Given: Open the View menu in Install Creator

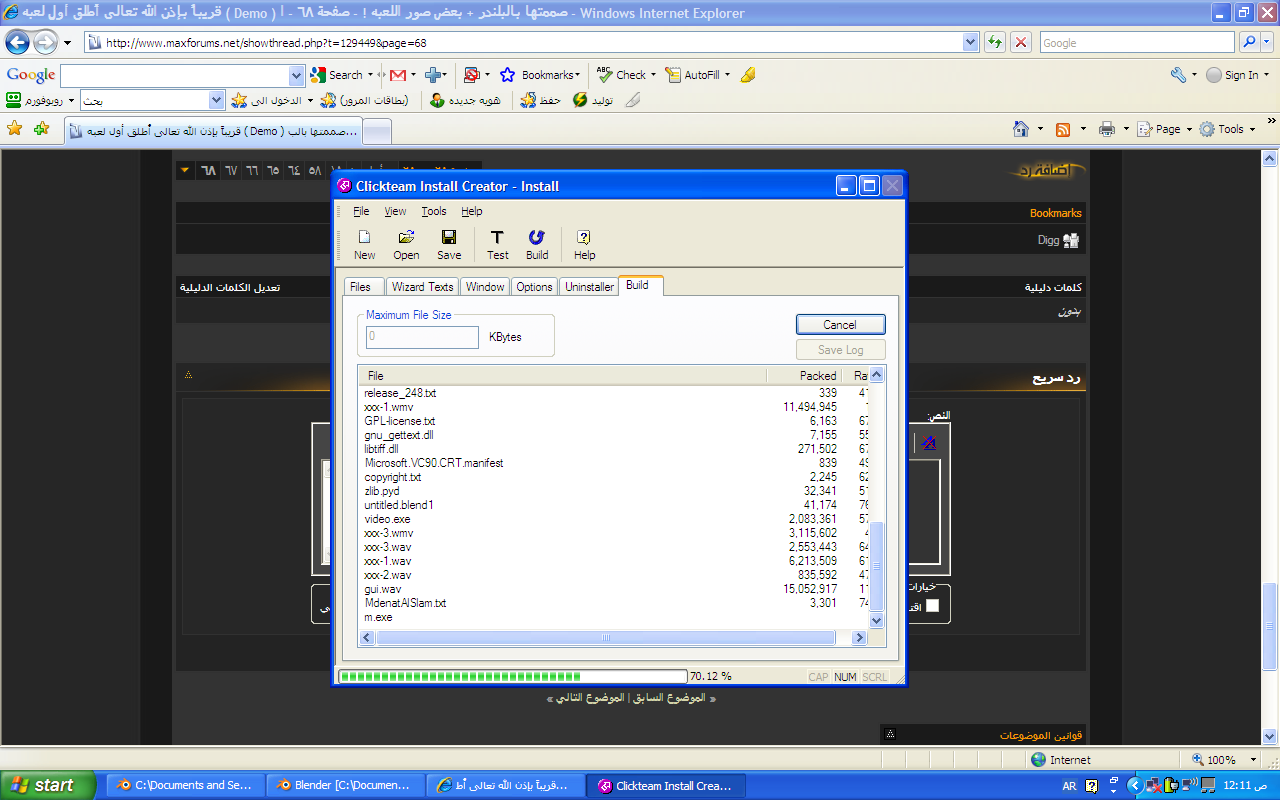Looking at the screenshot, I should (x=396, y=211).
